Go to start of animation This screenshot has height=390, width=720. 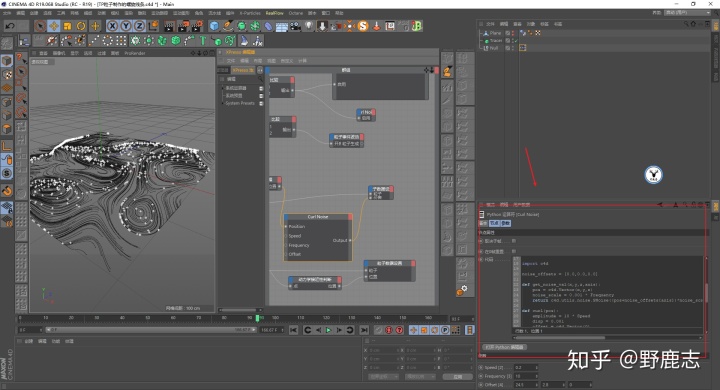pos(294,330)
